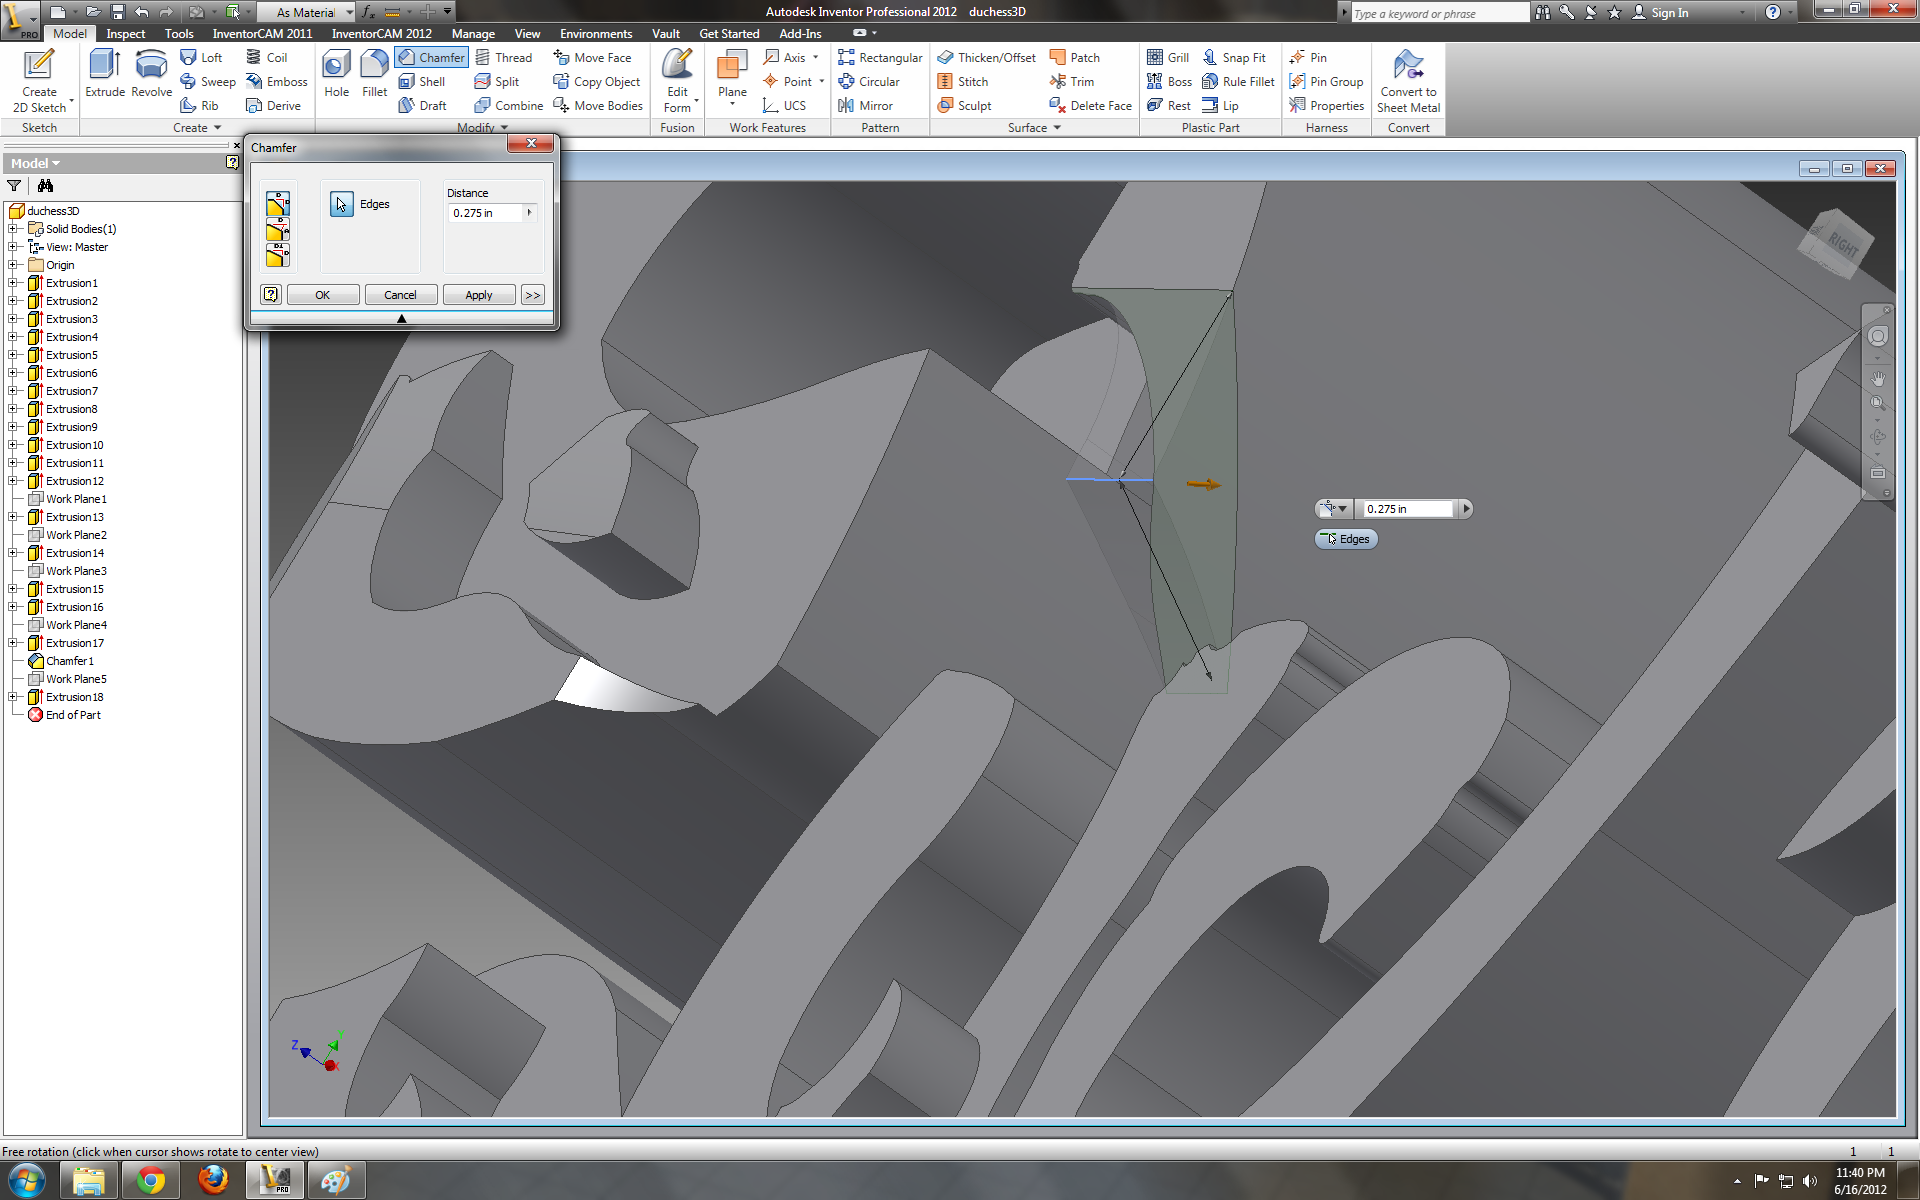The width and height of the screenshot is (1920, 1200).
Task: Select the Extrude tool
Action: click(105, 74)
